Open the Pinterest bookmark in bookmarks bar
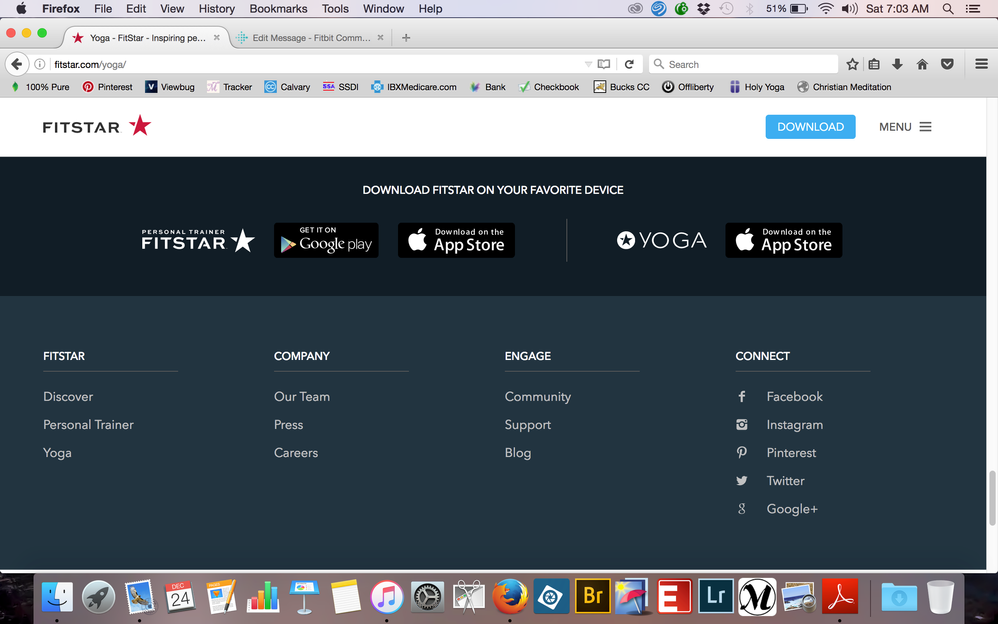This screenshot has height=624, width=998. pos(107,87)
